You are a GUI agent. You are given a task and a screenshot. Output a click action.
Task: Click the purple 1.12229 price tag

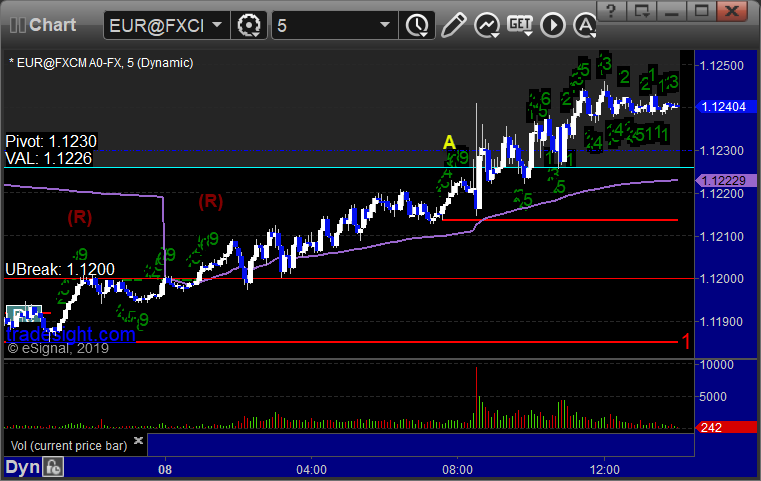(726, 181)
